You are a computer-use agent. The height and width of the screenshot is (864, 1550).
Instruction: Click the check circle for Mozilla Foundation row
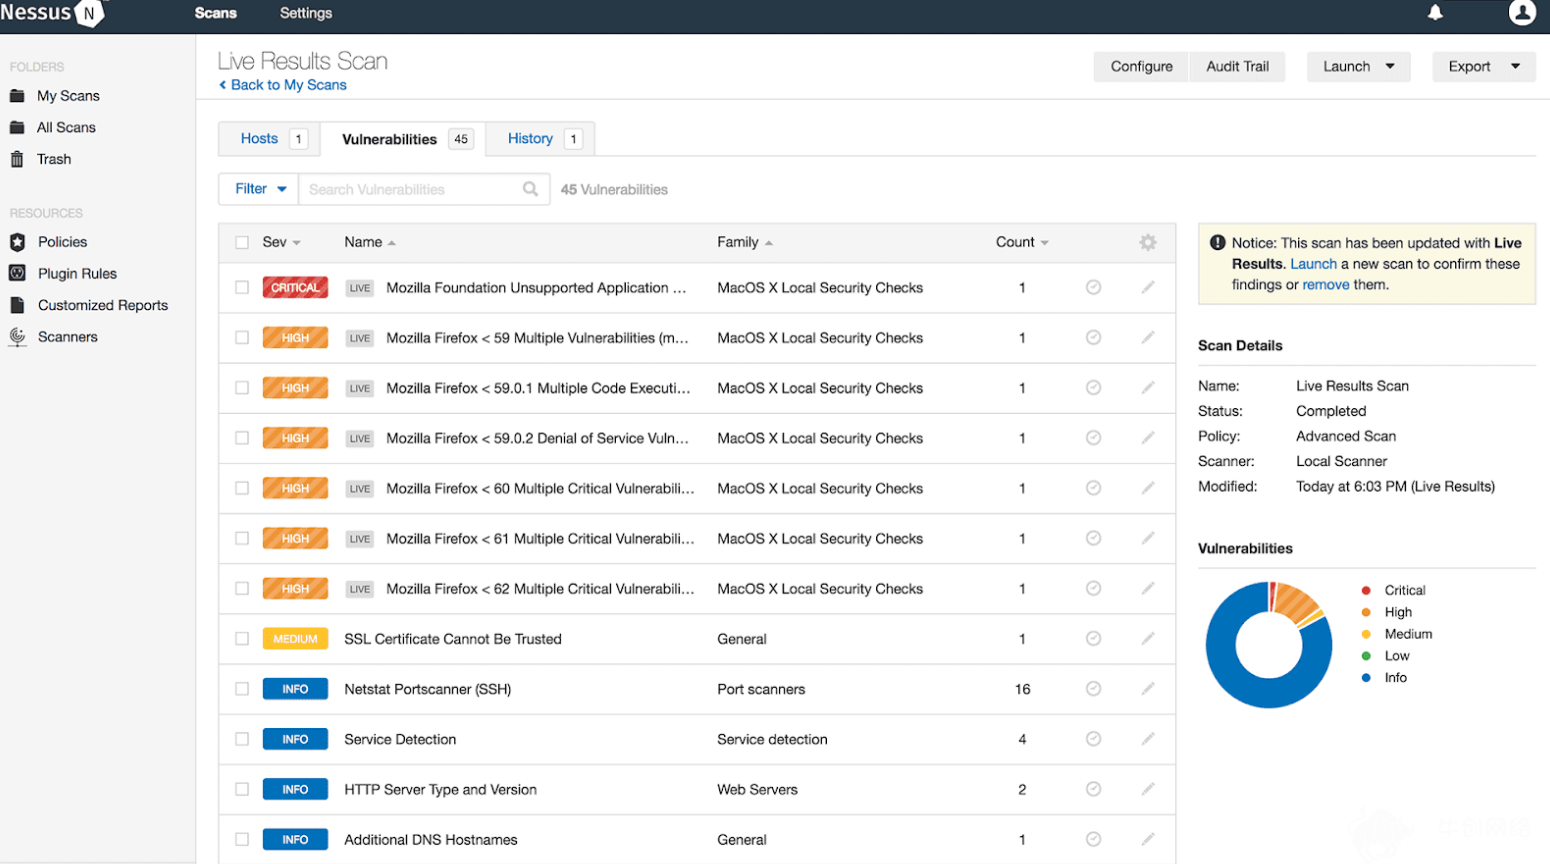(1093, 287)
